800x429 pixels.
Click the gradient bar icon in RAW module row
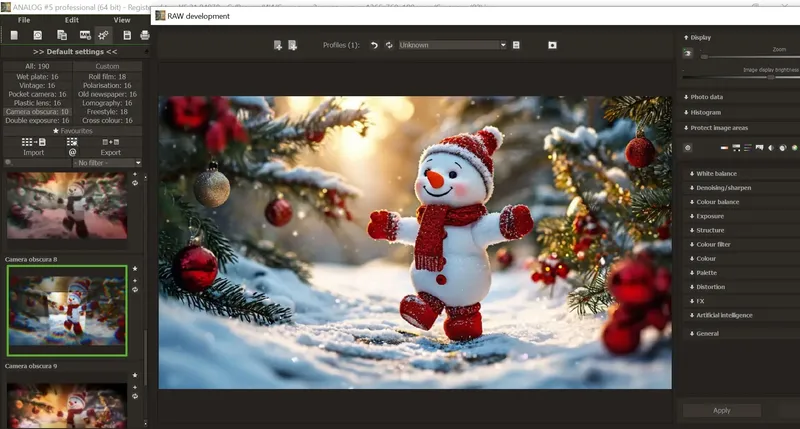[724, 148]
